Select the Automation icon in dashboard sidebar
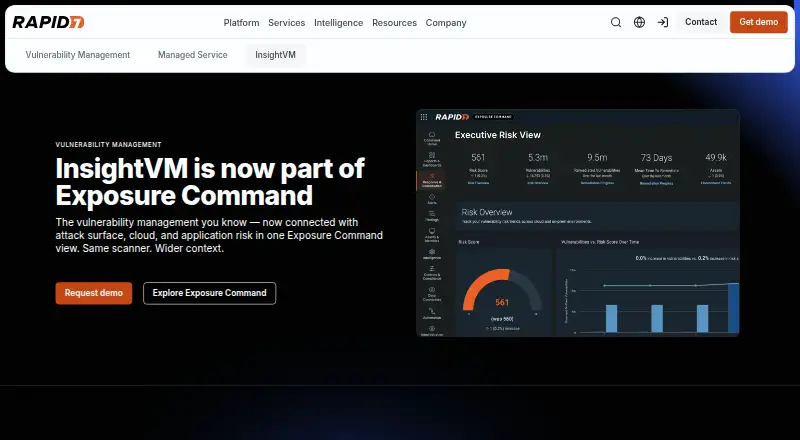 tap(432, 313)
